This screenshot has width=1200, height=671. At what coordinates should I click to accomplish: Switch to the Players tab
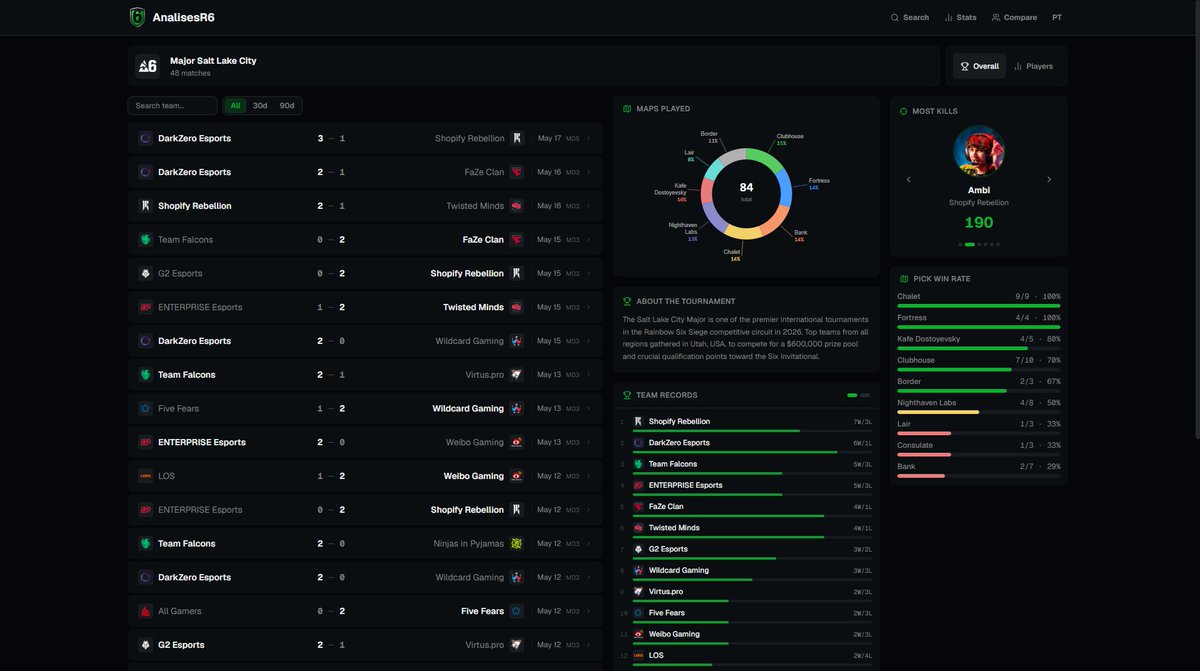click(1033, 66)
